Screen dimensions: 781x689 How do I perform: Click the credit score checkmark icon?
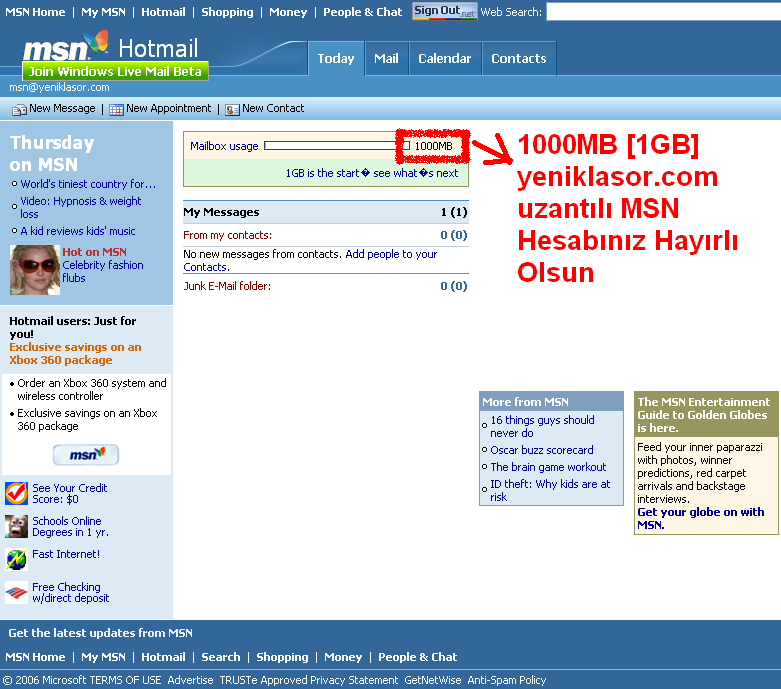click(16, 494)
